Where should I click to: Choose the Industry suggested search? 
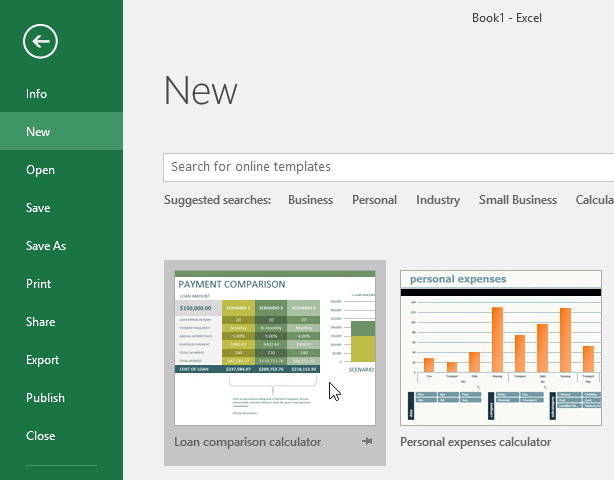(438, 200)
